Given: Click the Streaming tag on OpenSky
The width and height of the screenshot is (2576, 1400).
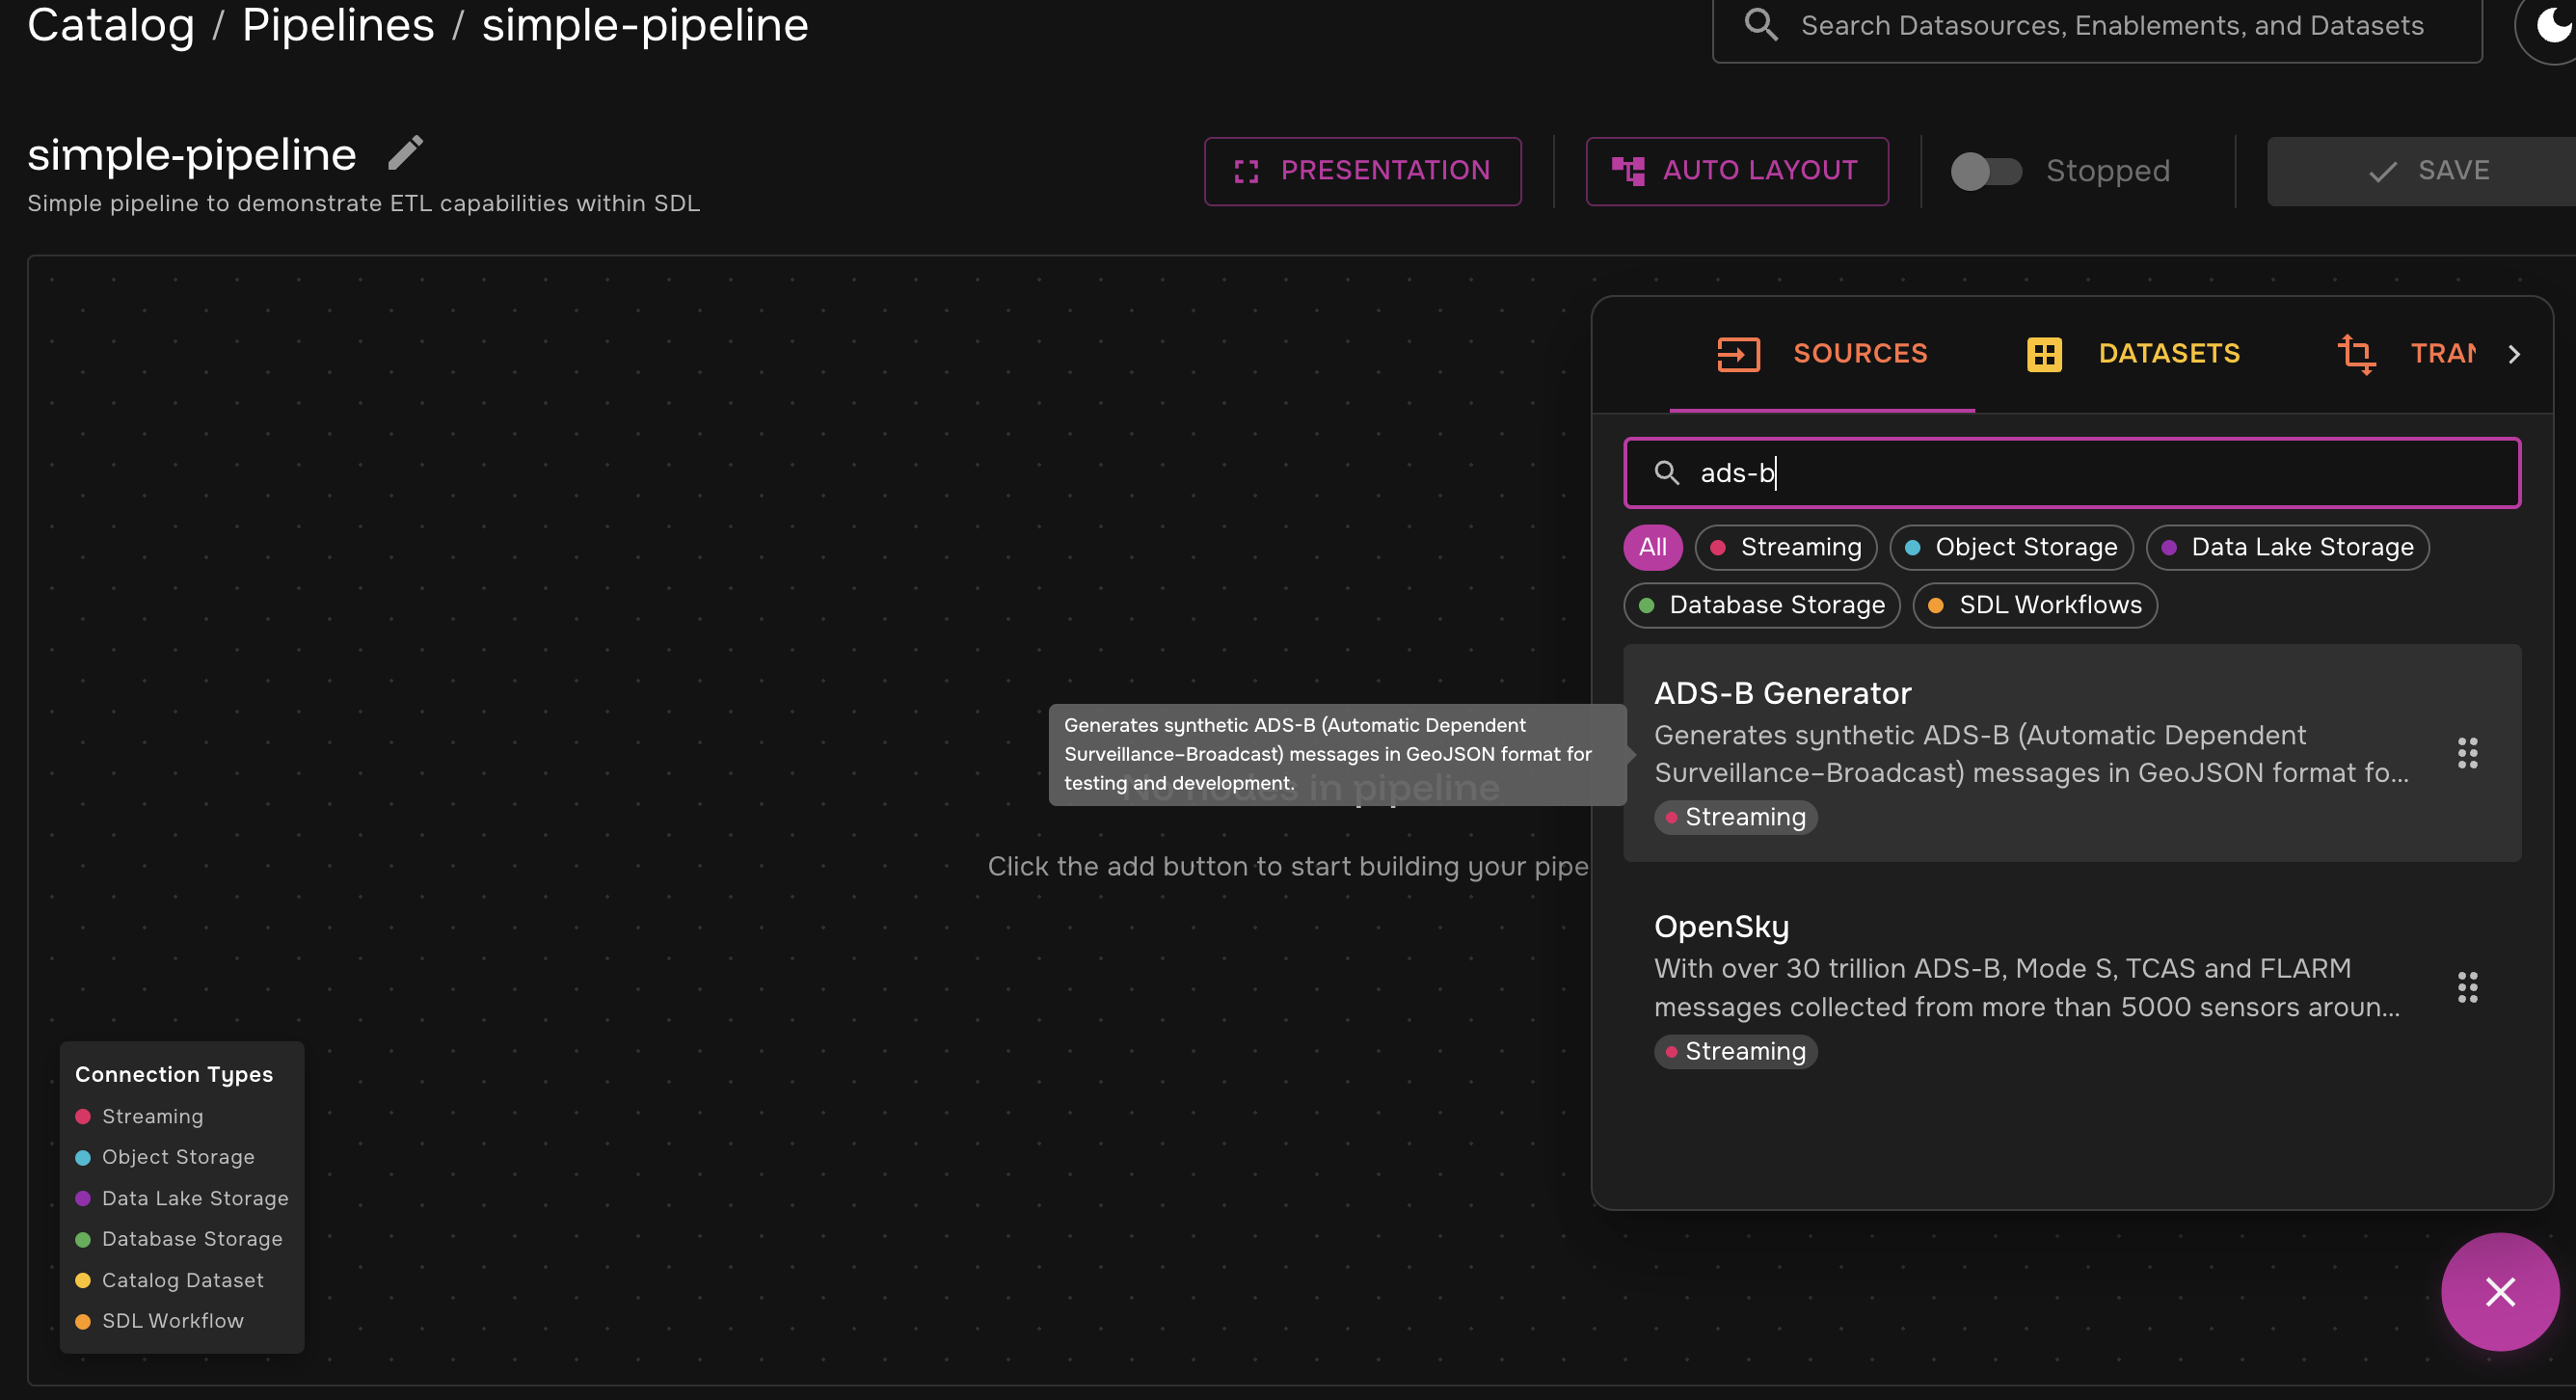Looking at the screenshot, I should click(x=1735, y=1051).
